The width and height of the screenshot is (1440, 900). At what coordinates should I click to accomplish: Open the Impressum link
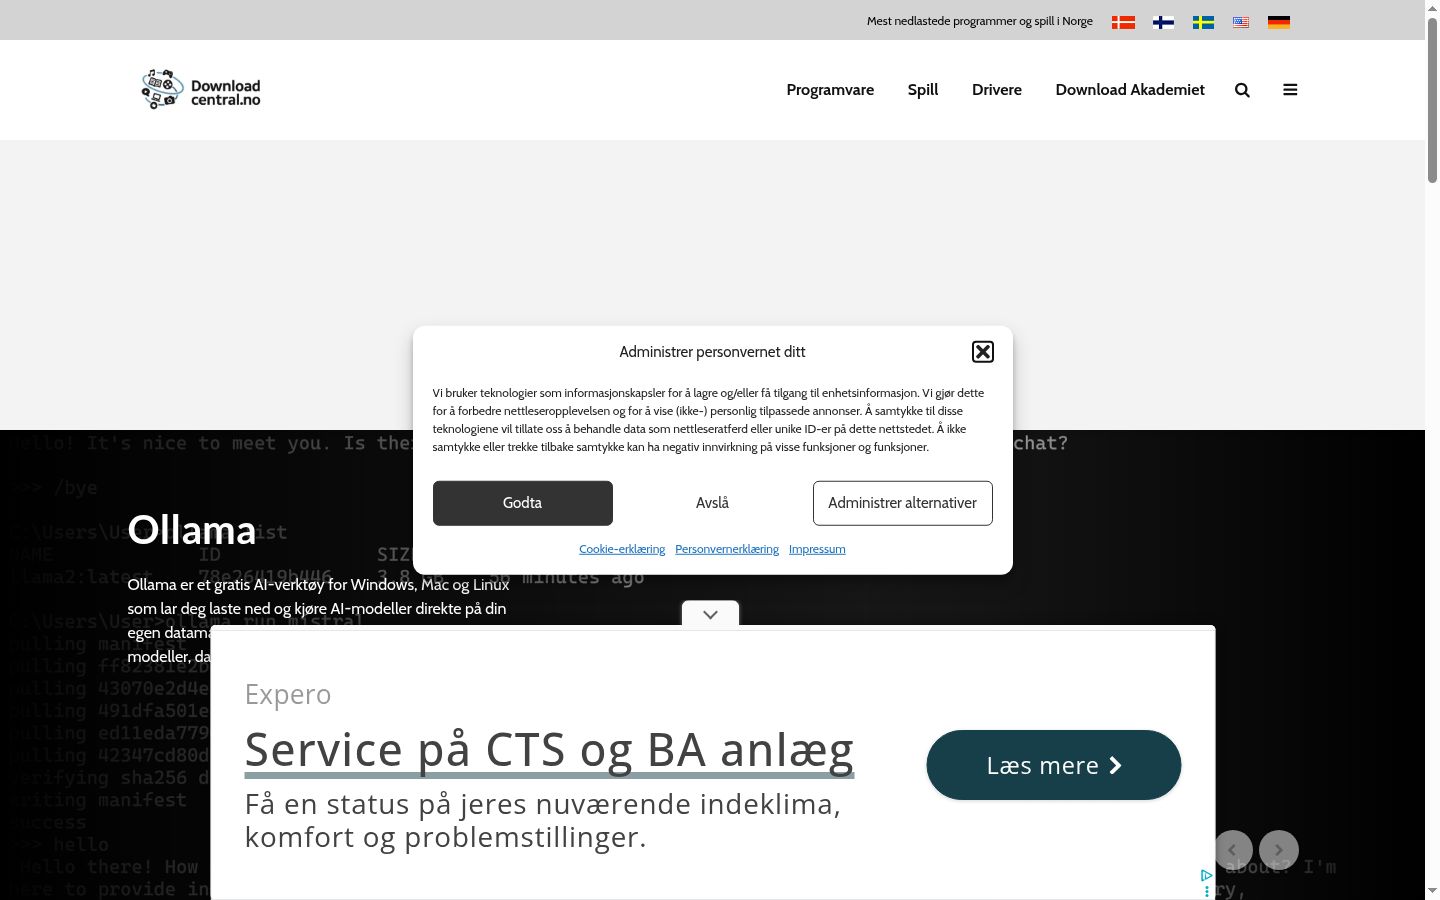click(x=817, y=549)
